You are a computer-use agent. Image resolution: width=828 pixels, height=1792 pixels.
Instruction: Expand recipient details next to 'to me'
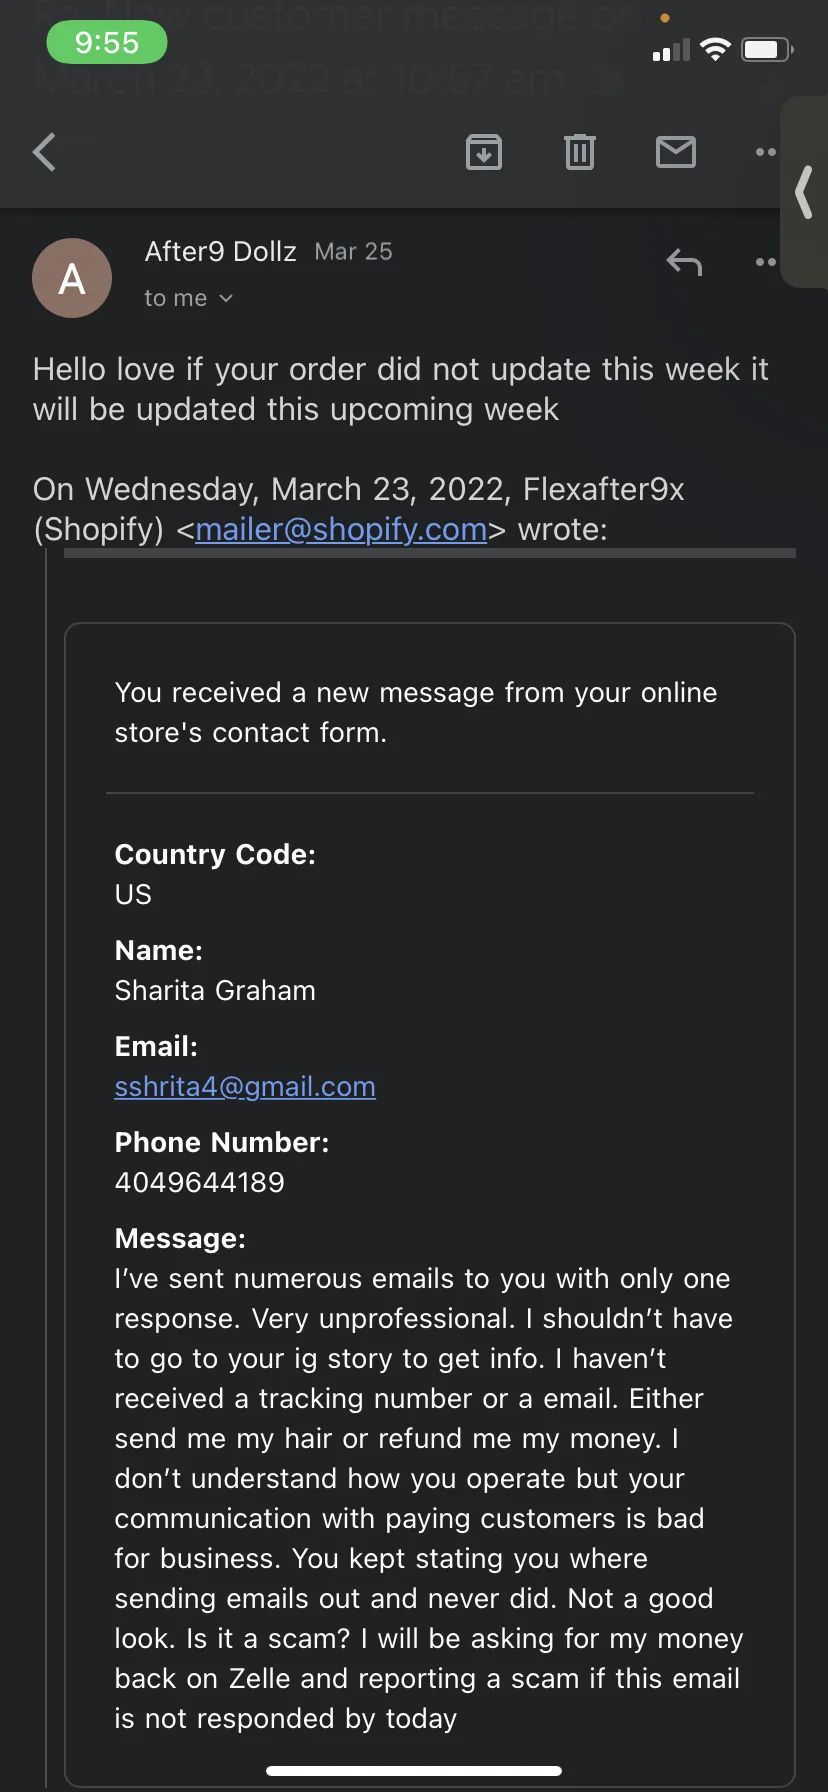226,298
